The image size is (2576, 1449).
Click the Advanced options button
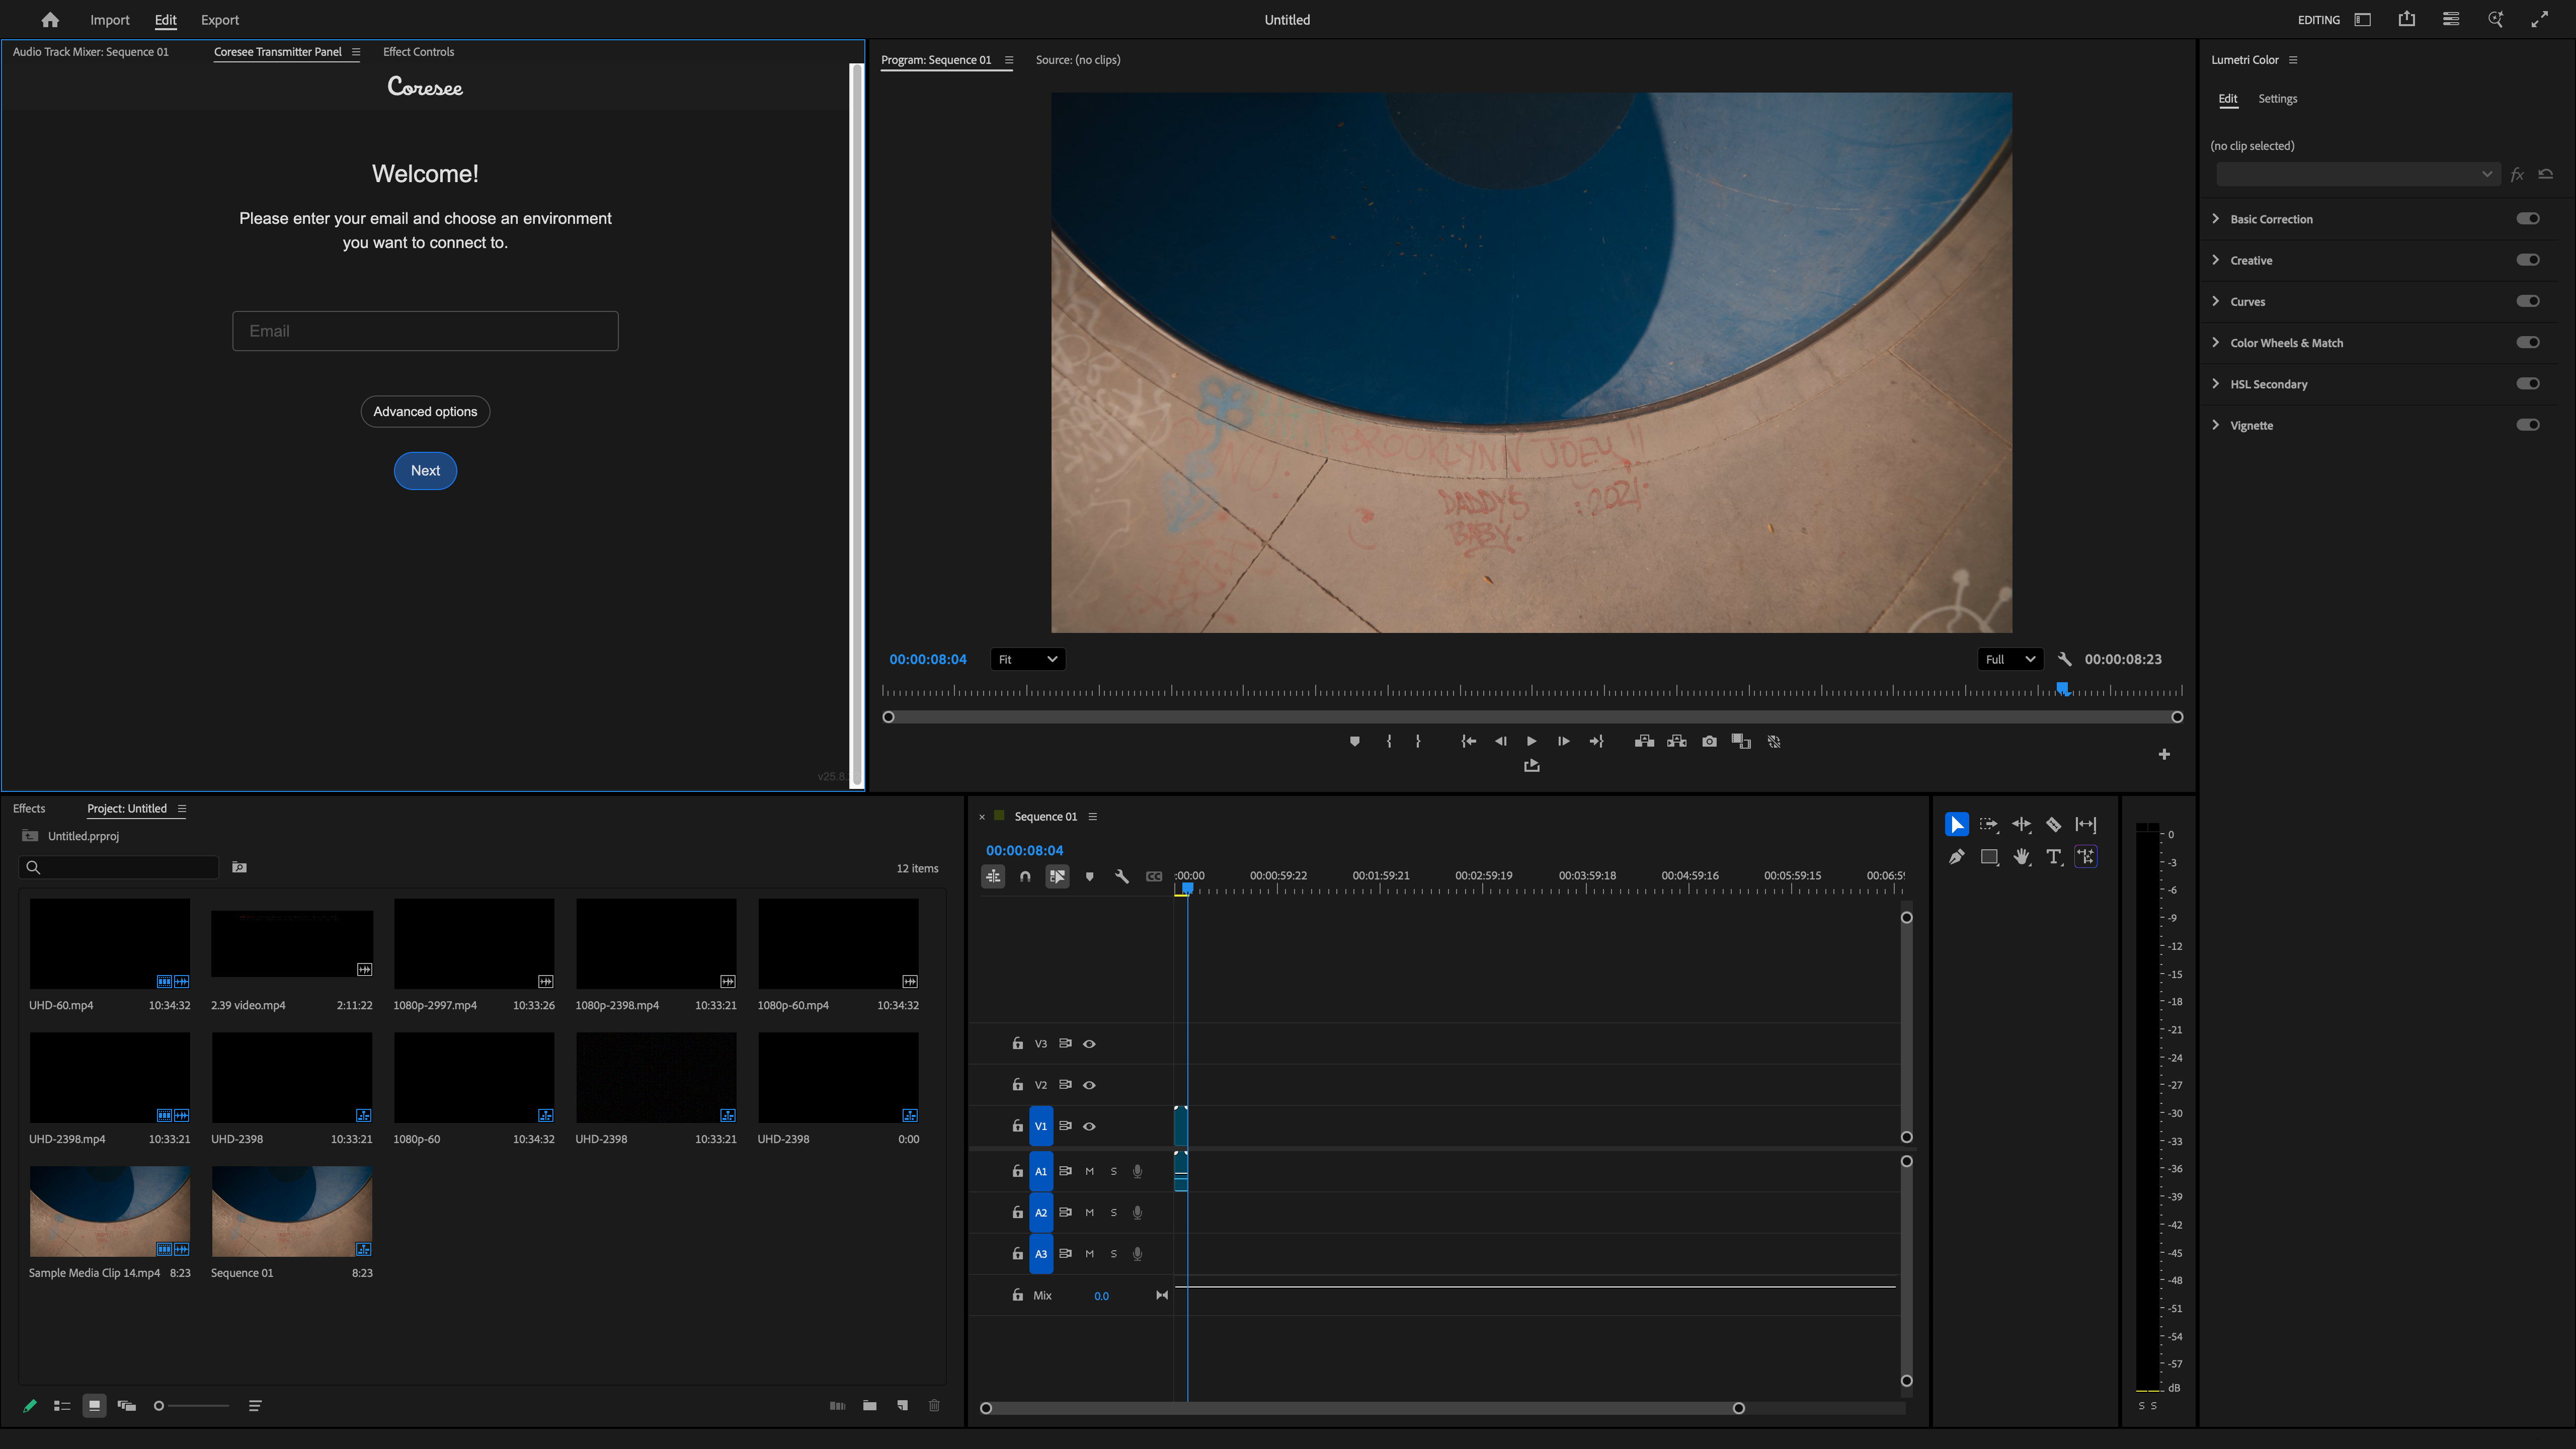coord(425,412)
